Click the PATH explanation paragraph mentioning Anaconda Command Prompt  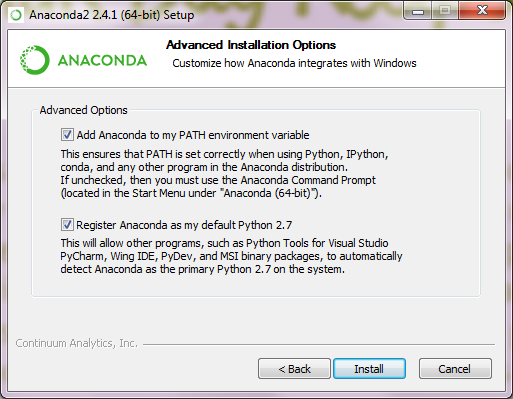[x=224, y=174]
